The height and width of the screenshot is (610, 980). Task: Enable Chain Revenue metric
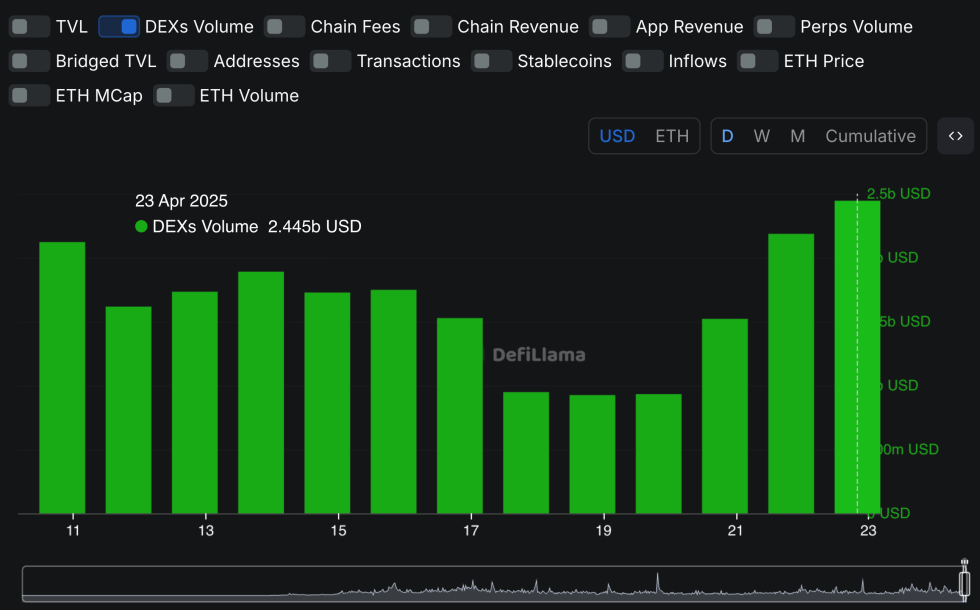431,26
